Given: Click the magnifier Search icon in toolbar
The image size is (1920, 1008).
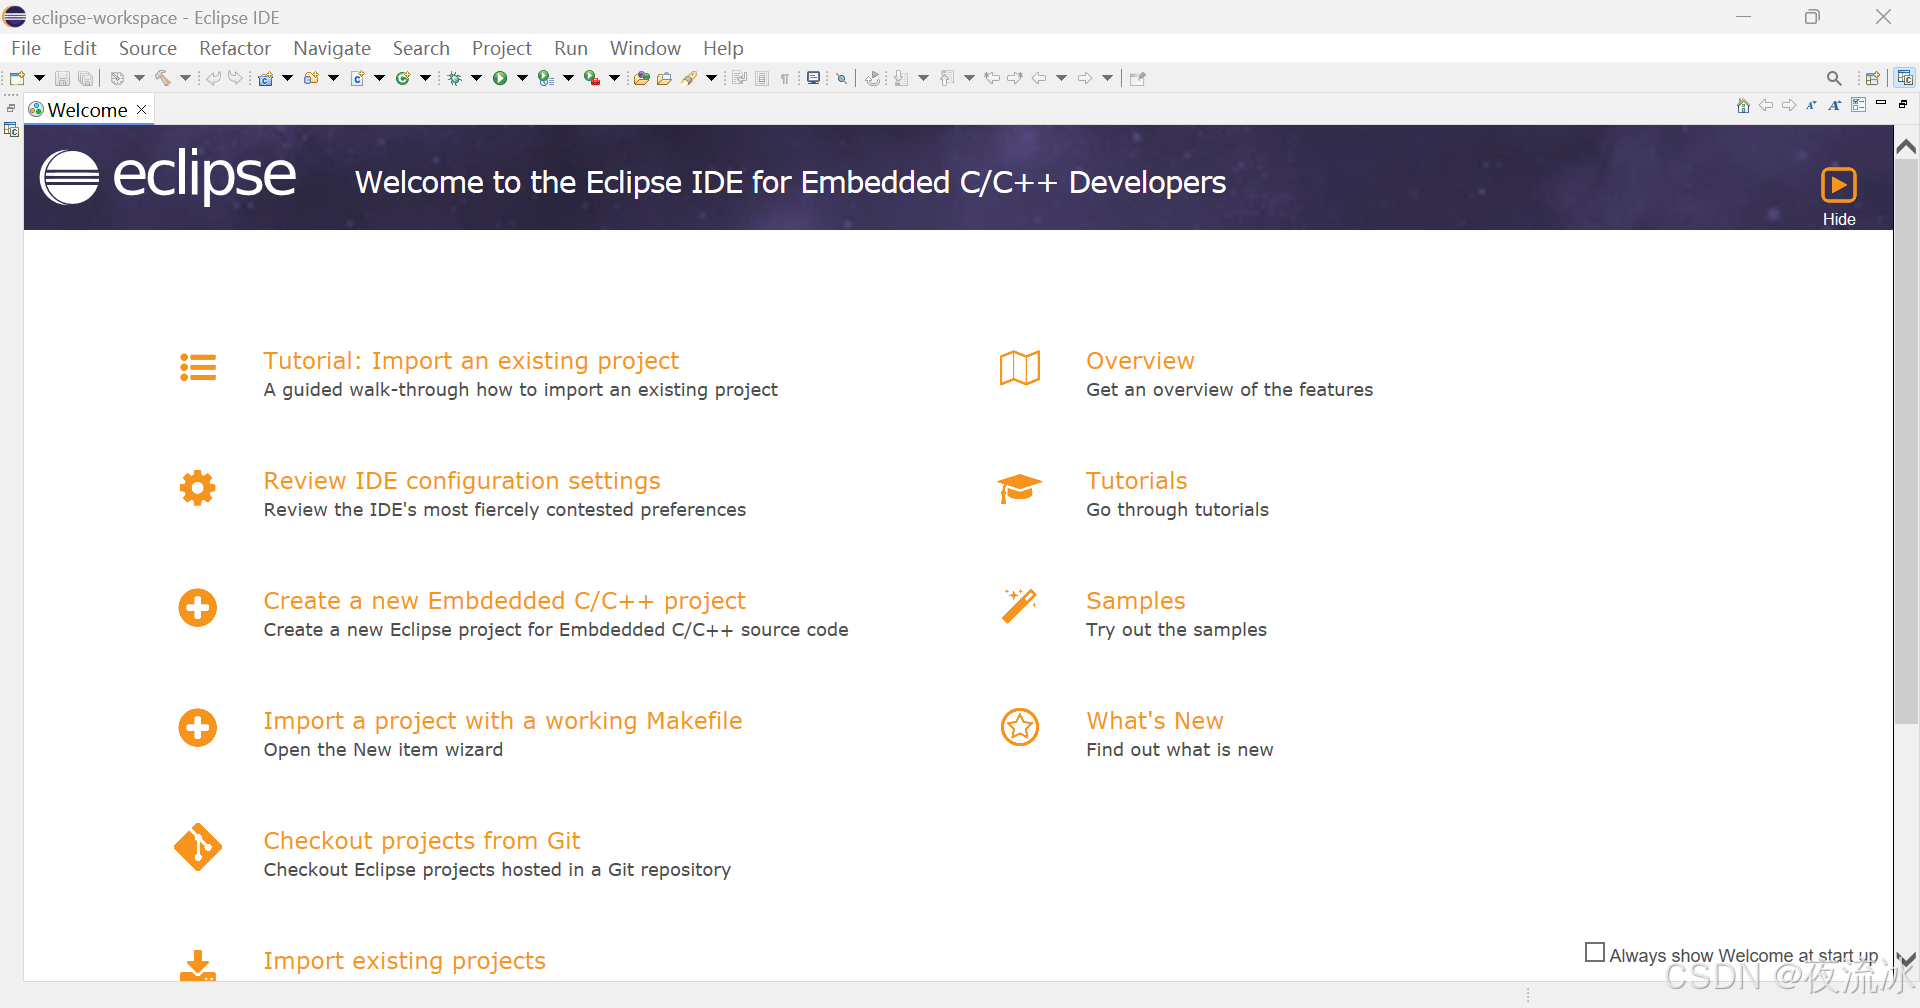Looking at the screenshot, I should pos(1834,78).
